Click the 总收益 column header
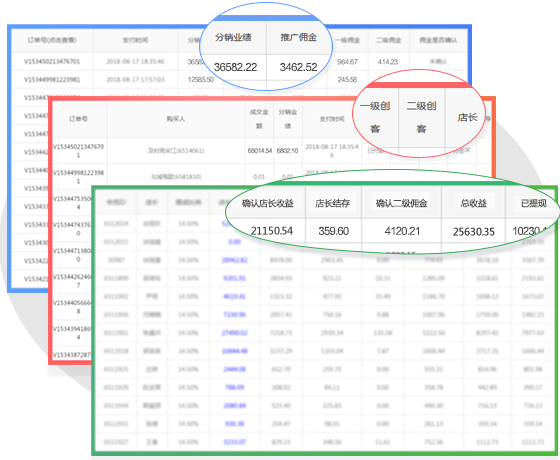560x460 pixels. tap(474, 203)
